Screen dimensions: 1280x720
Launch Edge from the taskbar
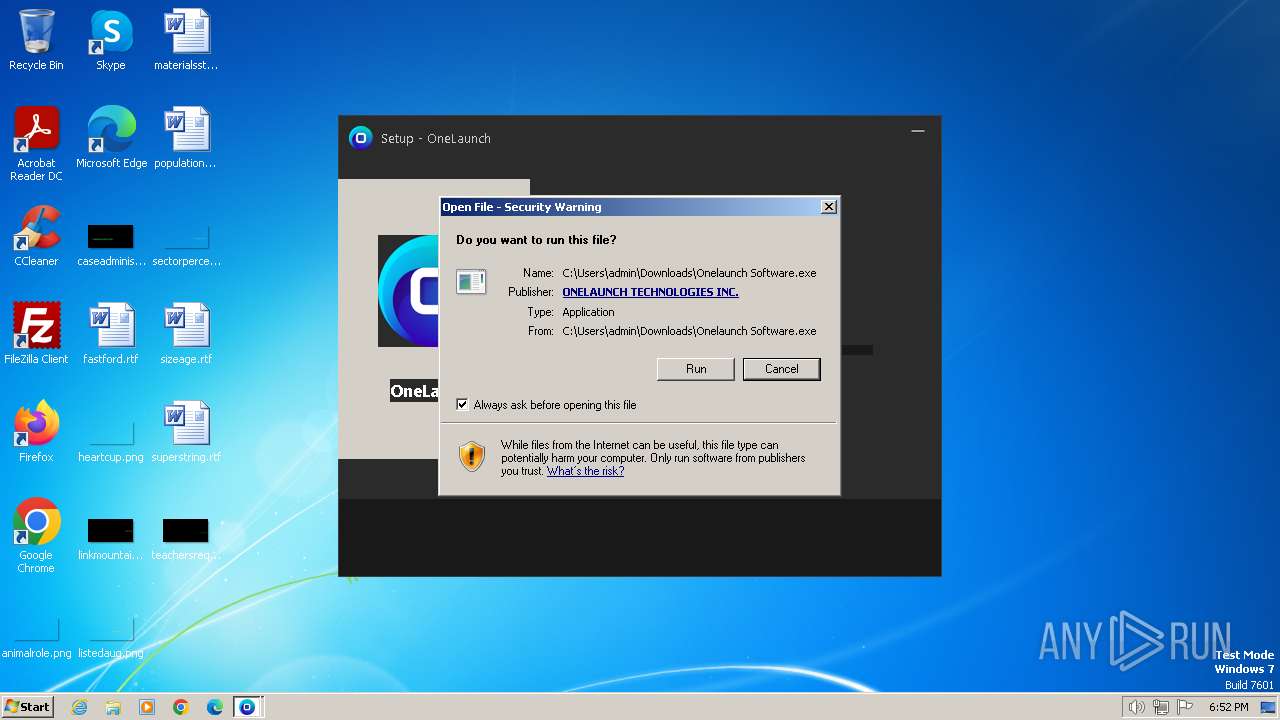pyautogui.click(x=215, y=707)
